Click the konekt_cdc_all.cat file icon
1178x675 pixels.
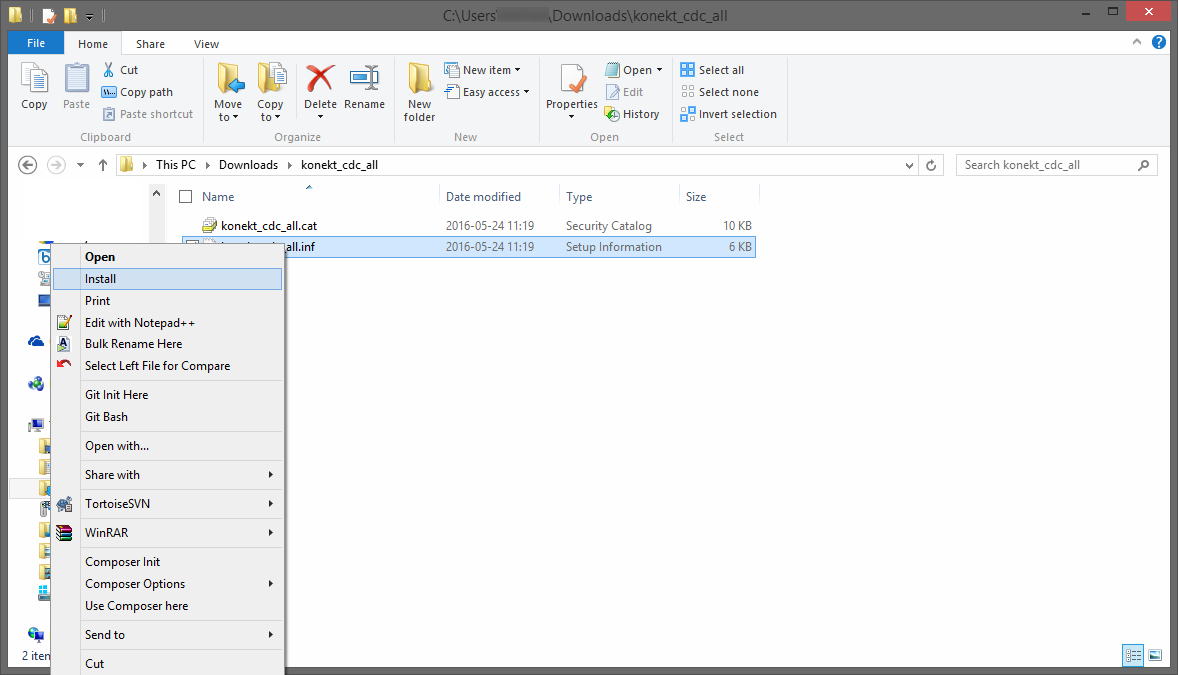tap(210, 226)
